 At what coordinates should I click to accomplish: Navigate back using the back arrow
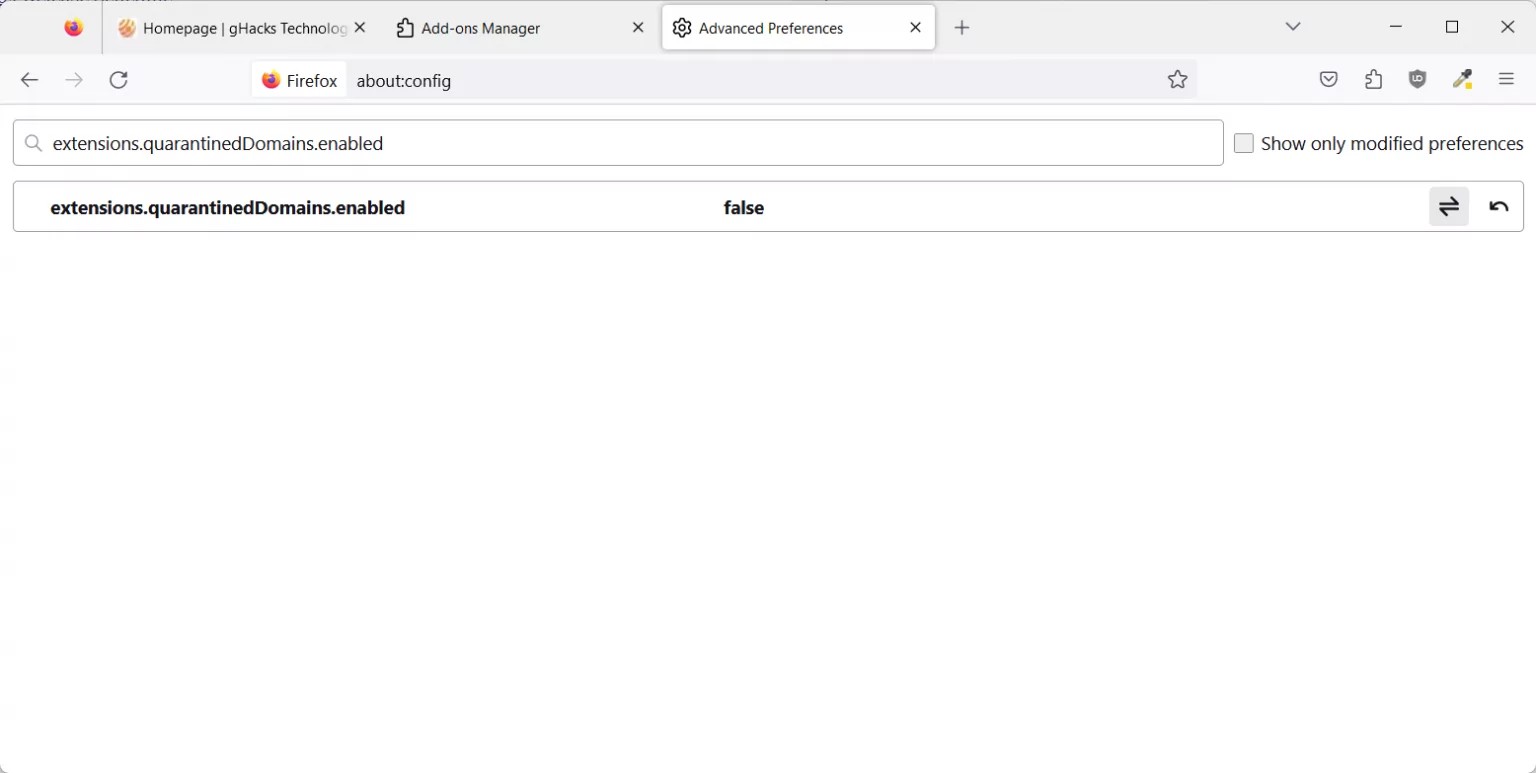point(29,80)
